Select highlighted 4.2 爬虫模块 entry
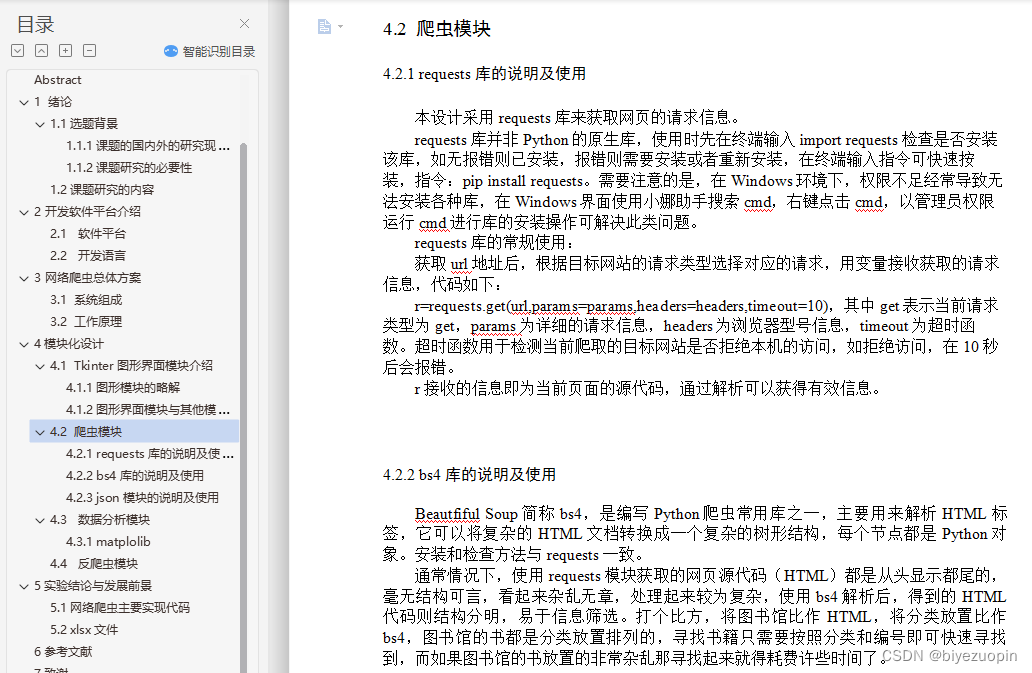 pyautogui.click(x=134, y=432)
